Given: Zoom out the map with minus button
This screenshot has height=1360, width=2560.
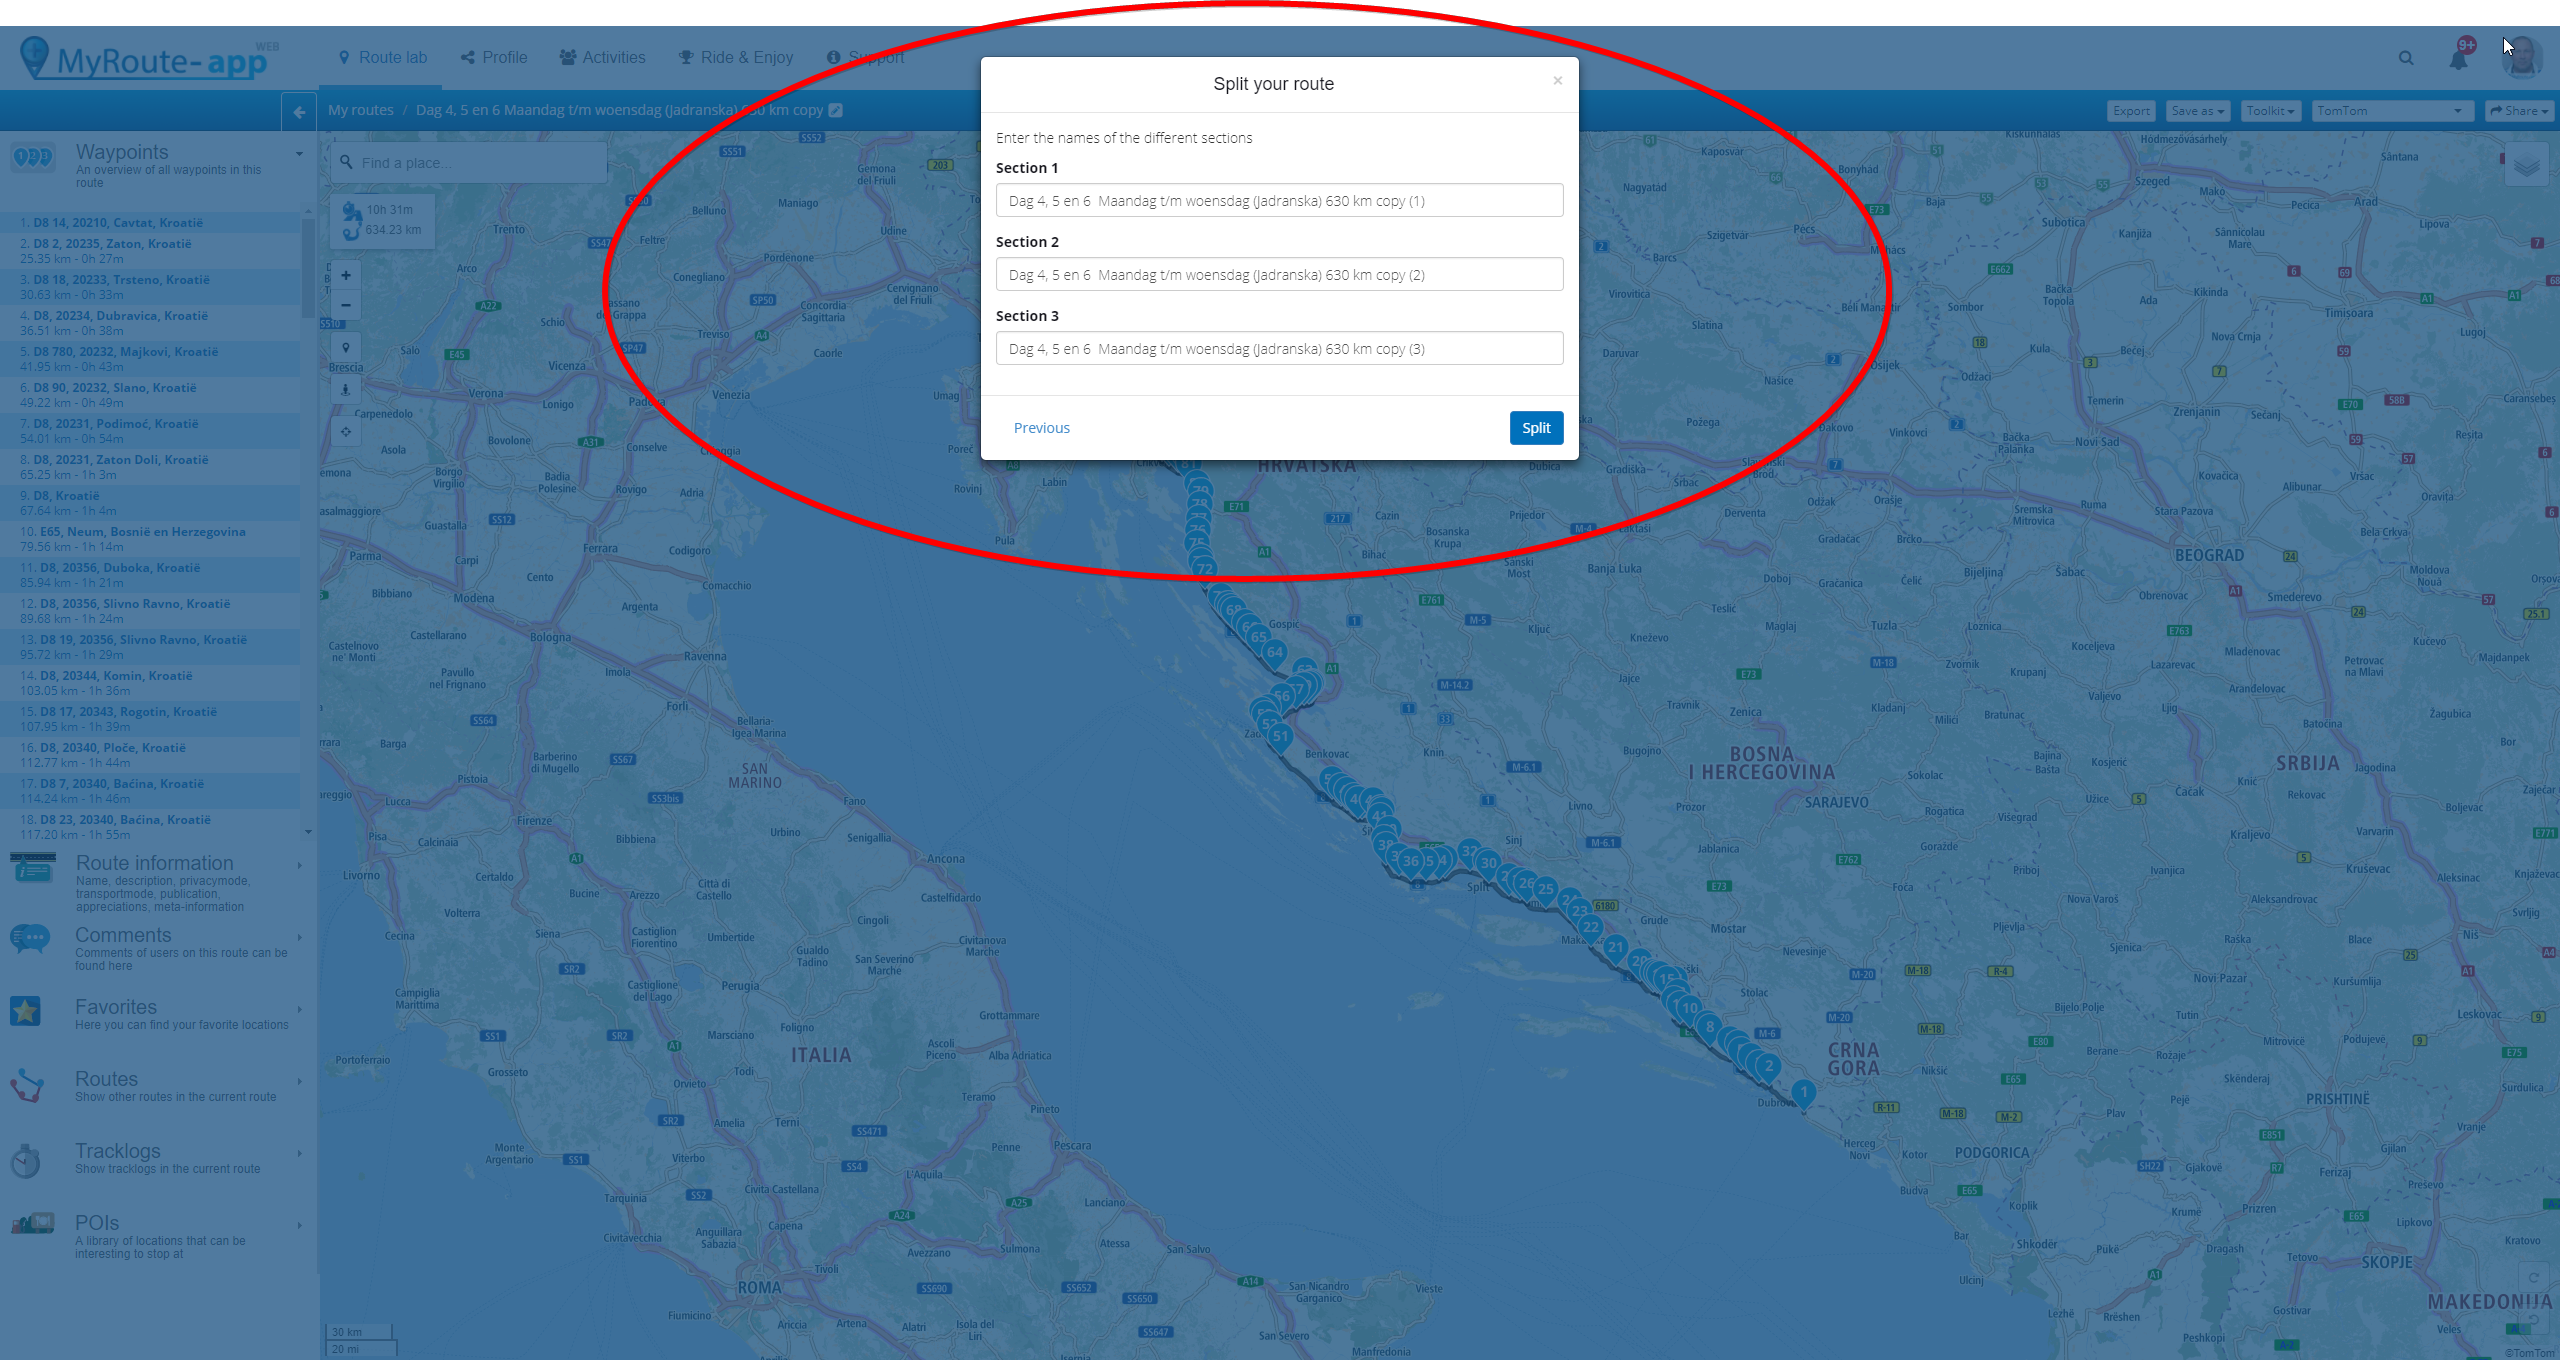Looking at the screenshot, I should pyautogui.click(x=346, y=305).
